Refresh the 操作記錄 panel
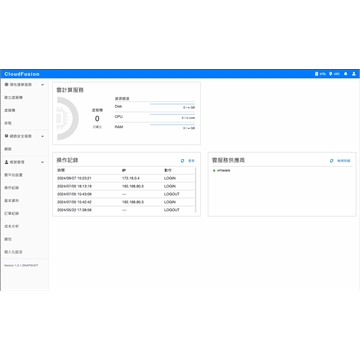360x360 pixels. pyautogui.click(x=182, y=161)
